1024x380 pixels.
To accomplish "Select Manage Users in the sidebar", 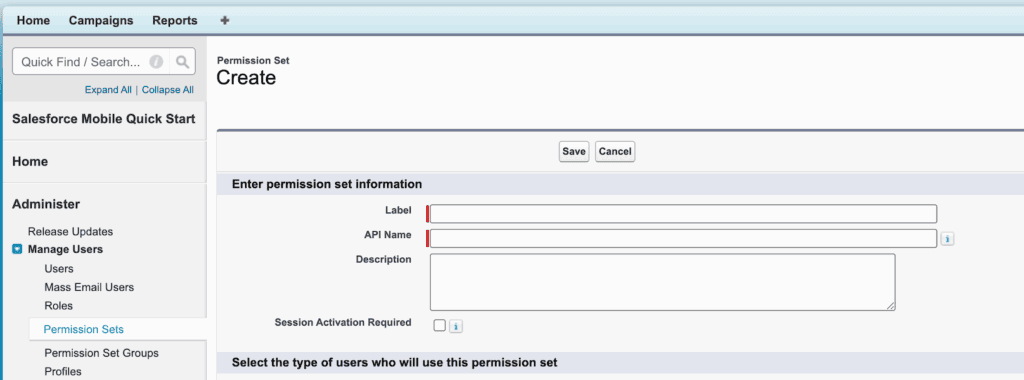I will click(x=65, y=249).
